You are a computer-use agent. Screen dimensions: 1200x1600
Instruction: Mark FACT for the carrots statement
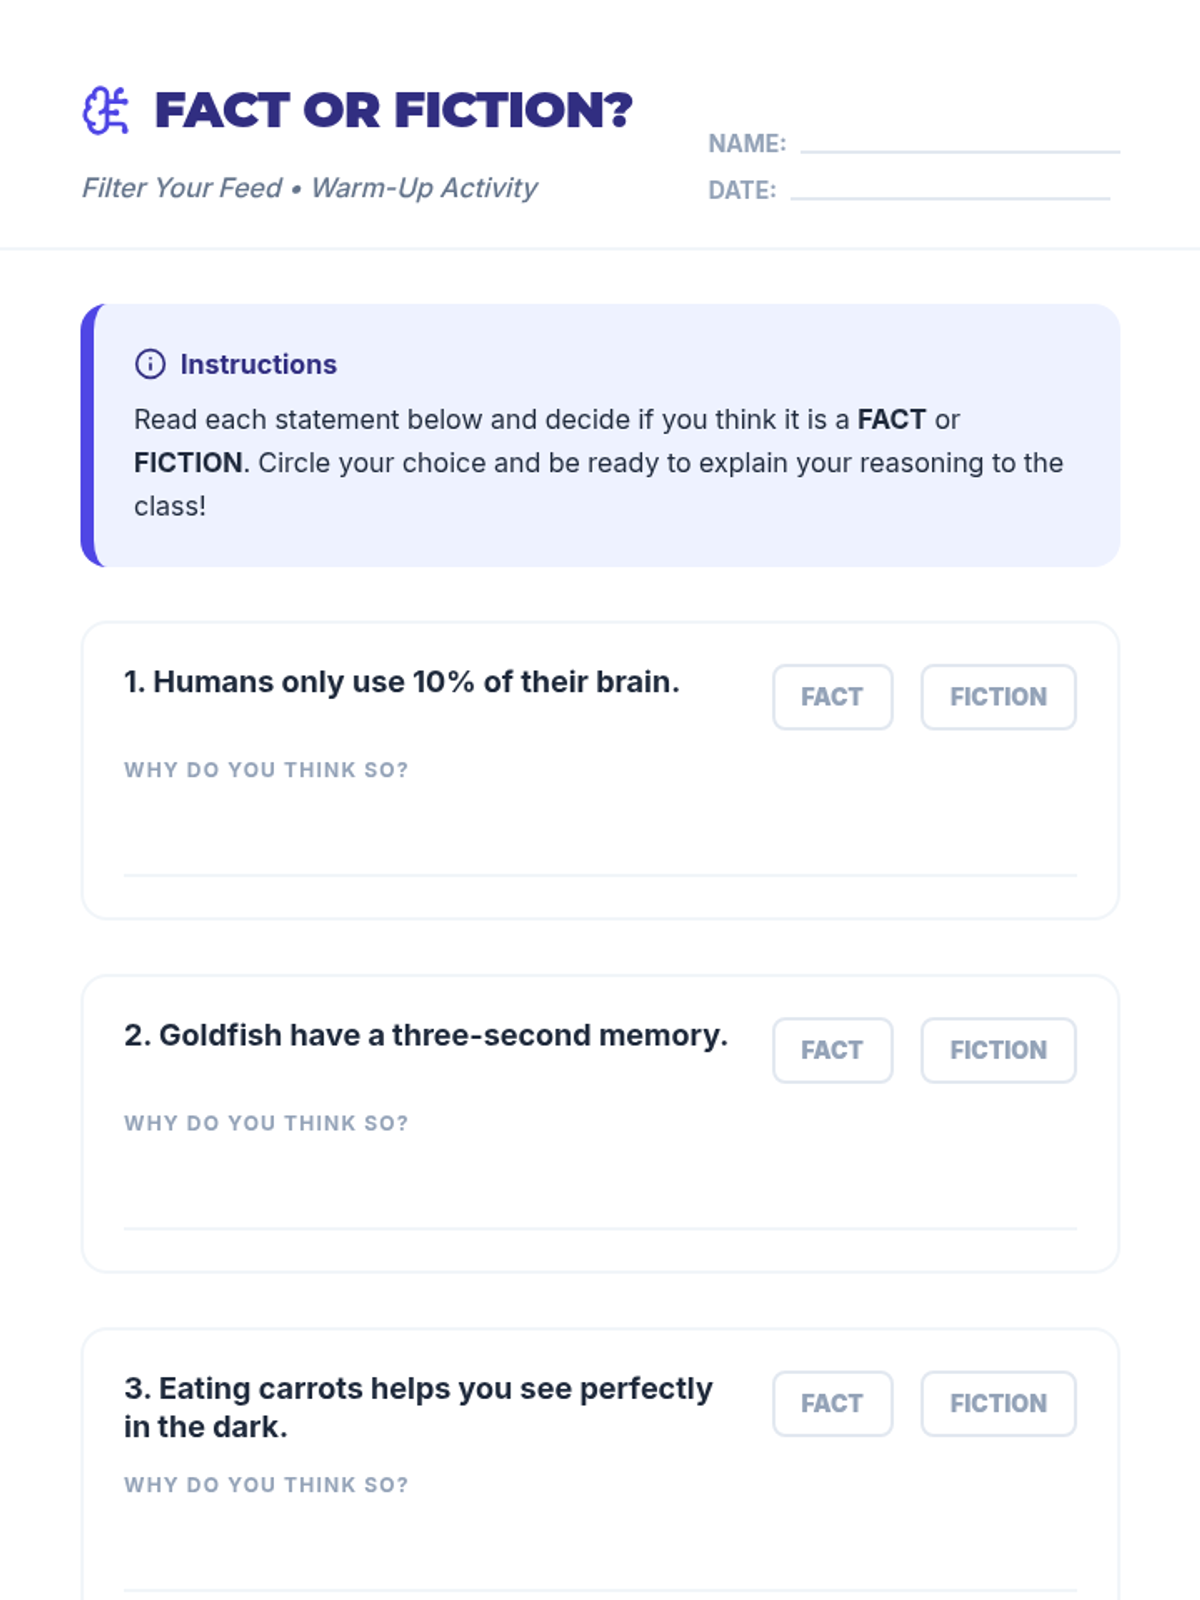click(832, 1403)
